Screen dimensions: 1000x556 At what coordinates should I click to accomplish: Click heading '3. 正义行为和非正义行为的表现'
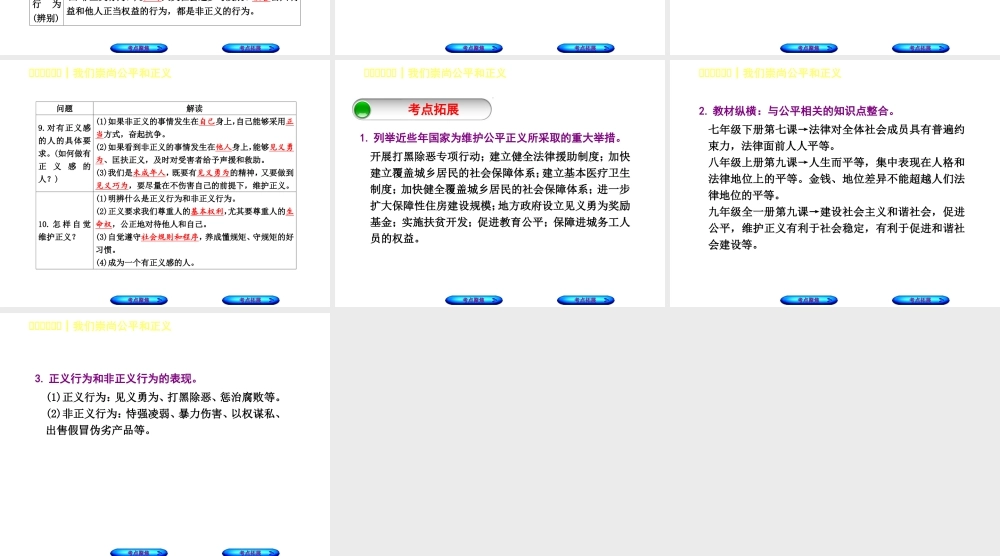(116, 378)
